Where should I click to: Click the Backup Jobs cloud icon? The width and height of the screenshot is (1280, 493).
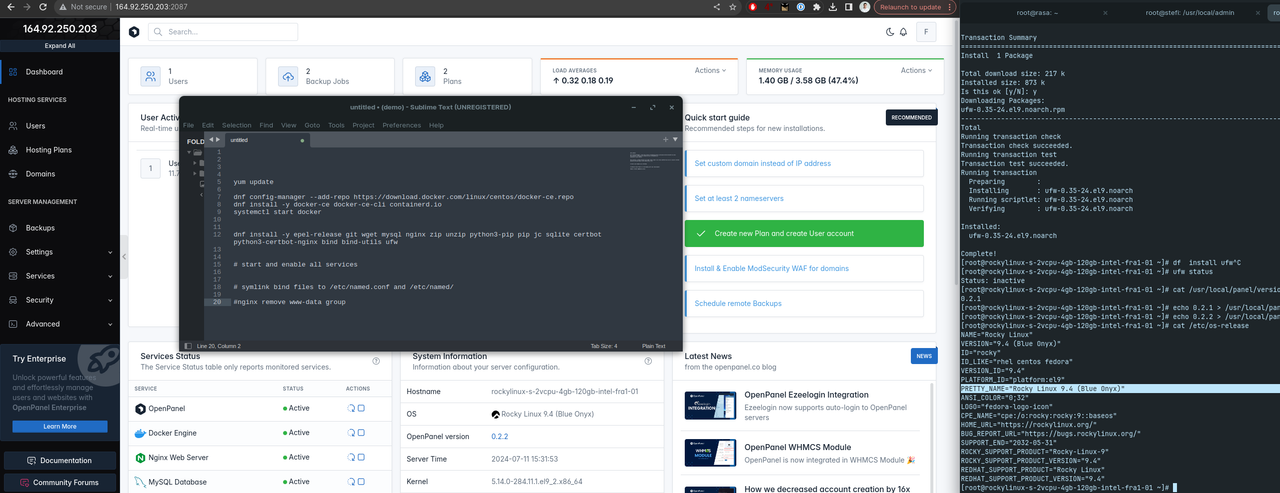(287, 76)
